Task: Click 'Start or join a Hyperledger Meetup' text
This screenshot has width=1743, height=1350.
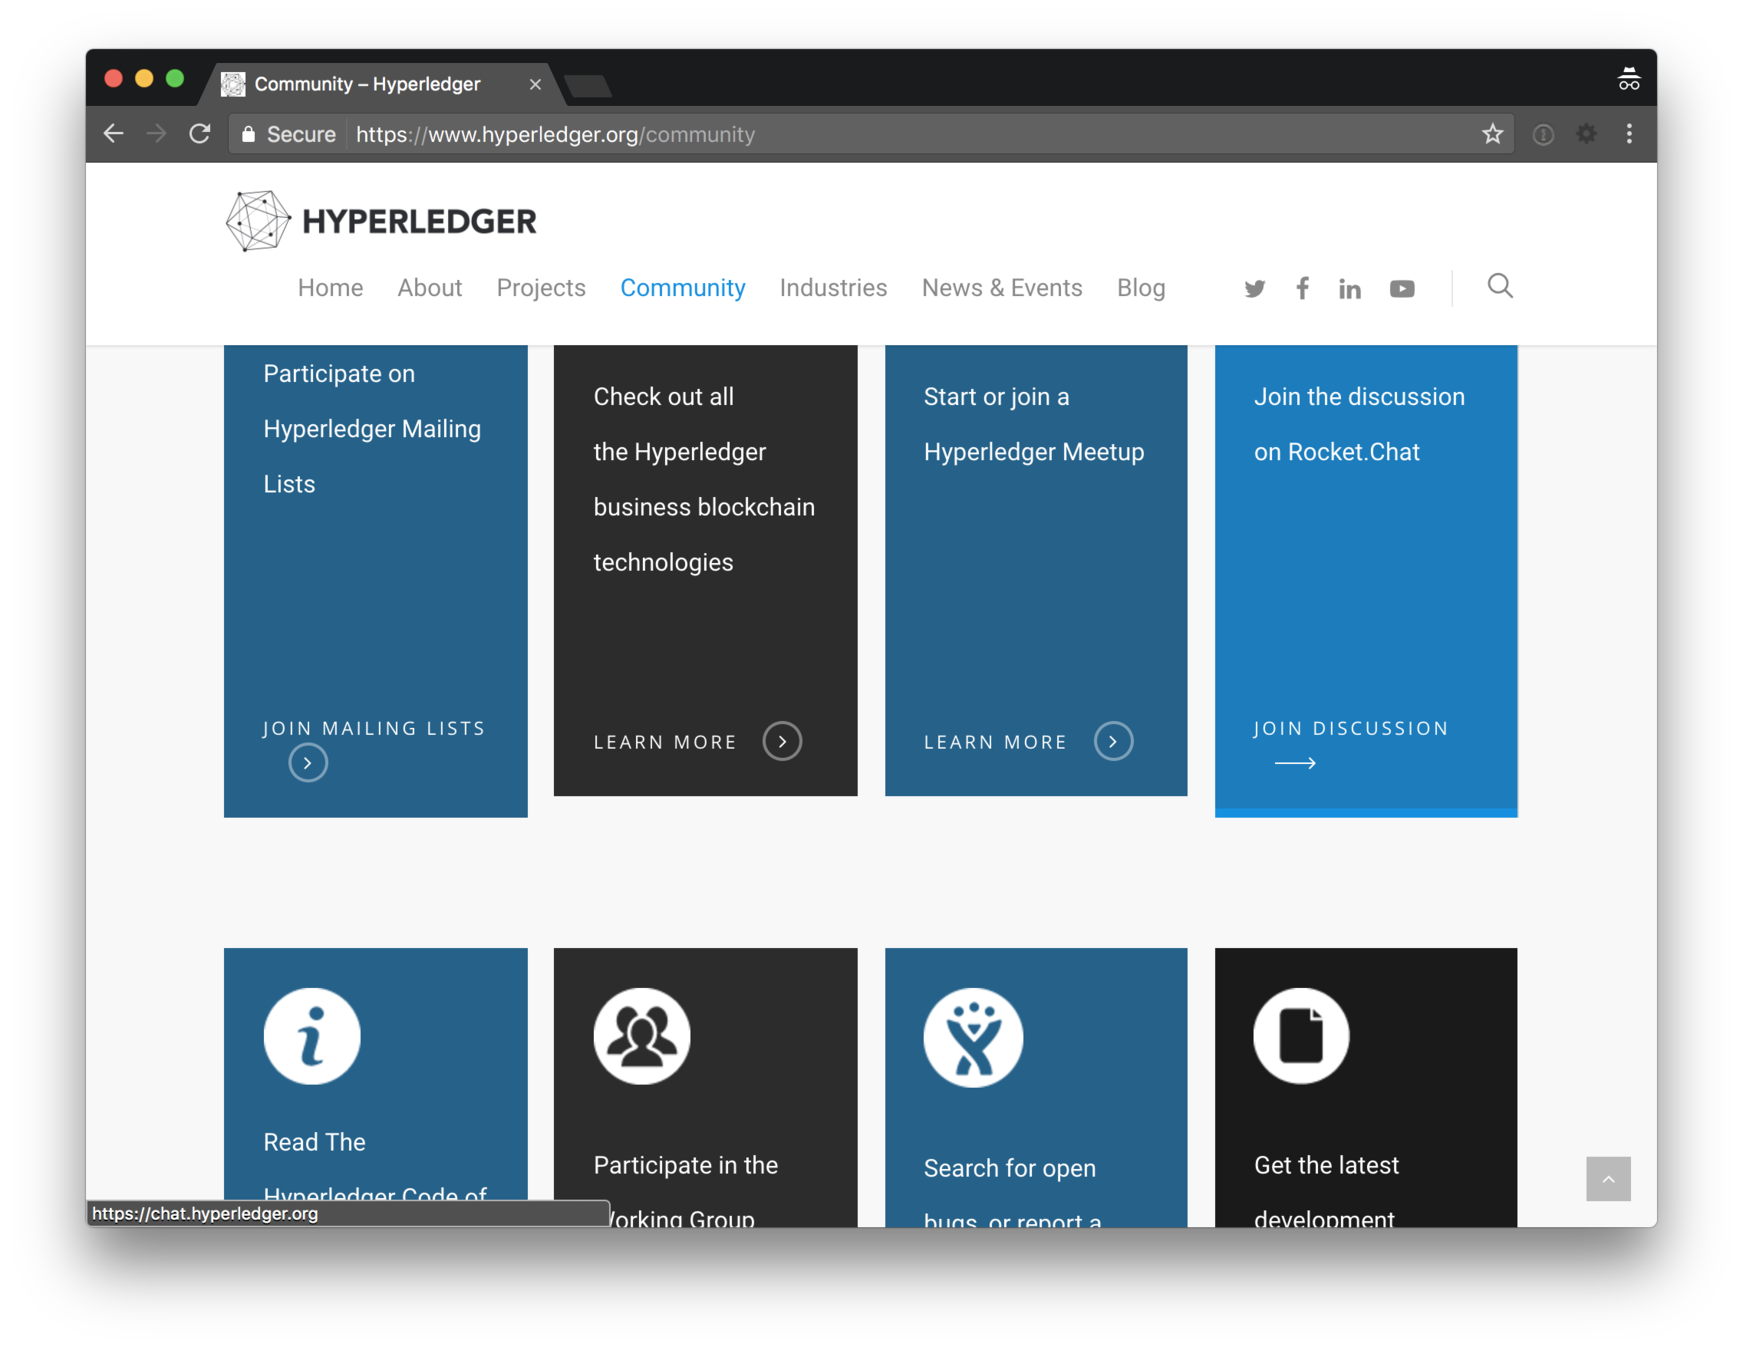Action: coord(1034,424)
